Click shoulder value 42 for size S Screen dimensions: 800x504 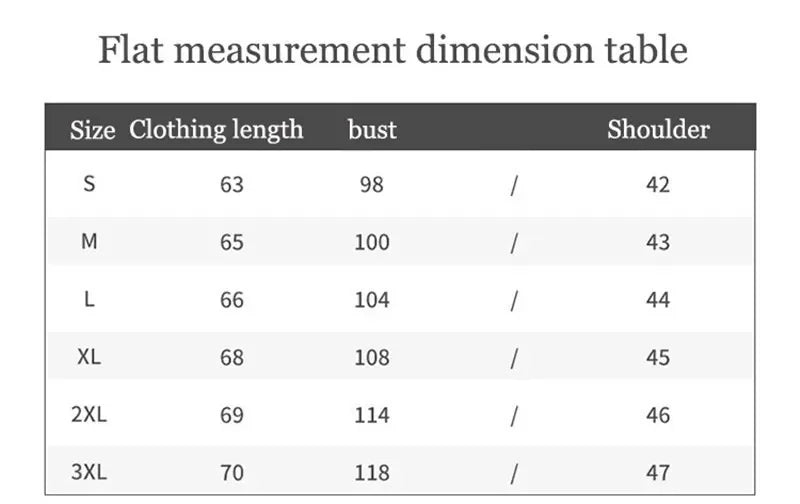click(x=658, y=185)
